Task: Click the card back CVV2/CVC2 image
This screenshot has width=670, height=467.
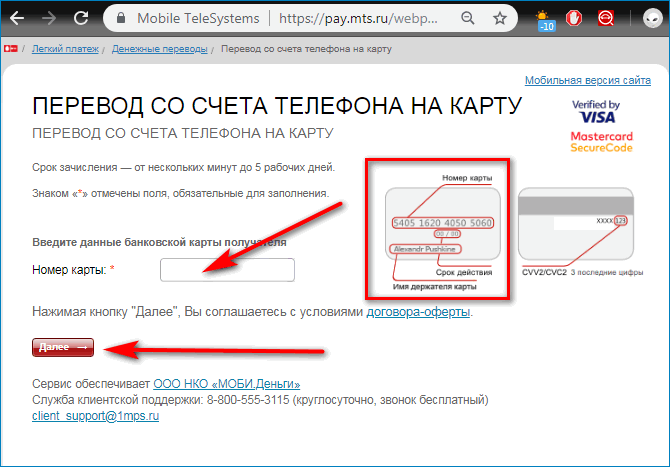Action: (x=576, y=223)
